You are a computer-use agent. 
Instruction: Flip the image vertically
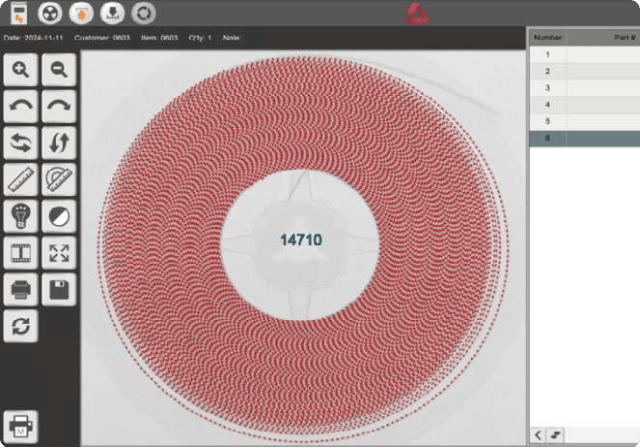click(59, 143)
